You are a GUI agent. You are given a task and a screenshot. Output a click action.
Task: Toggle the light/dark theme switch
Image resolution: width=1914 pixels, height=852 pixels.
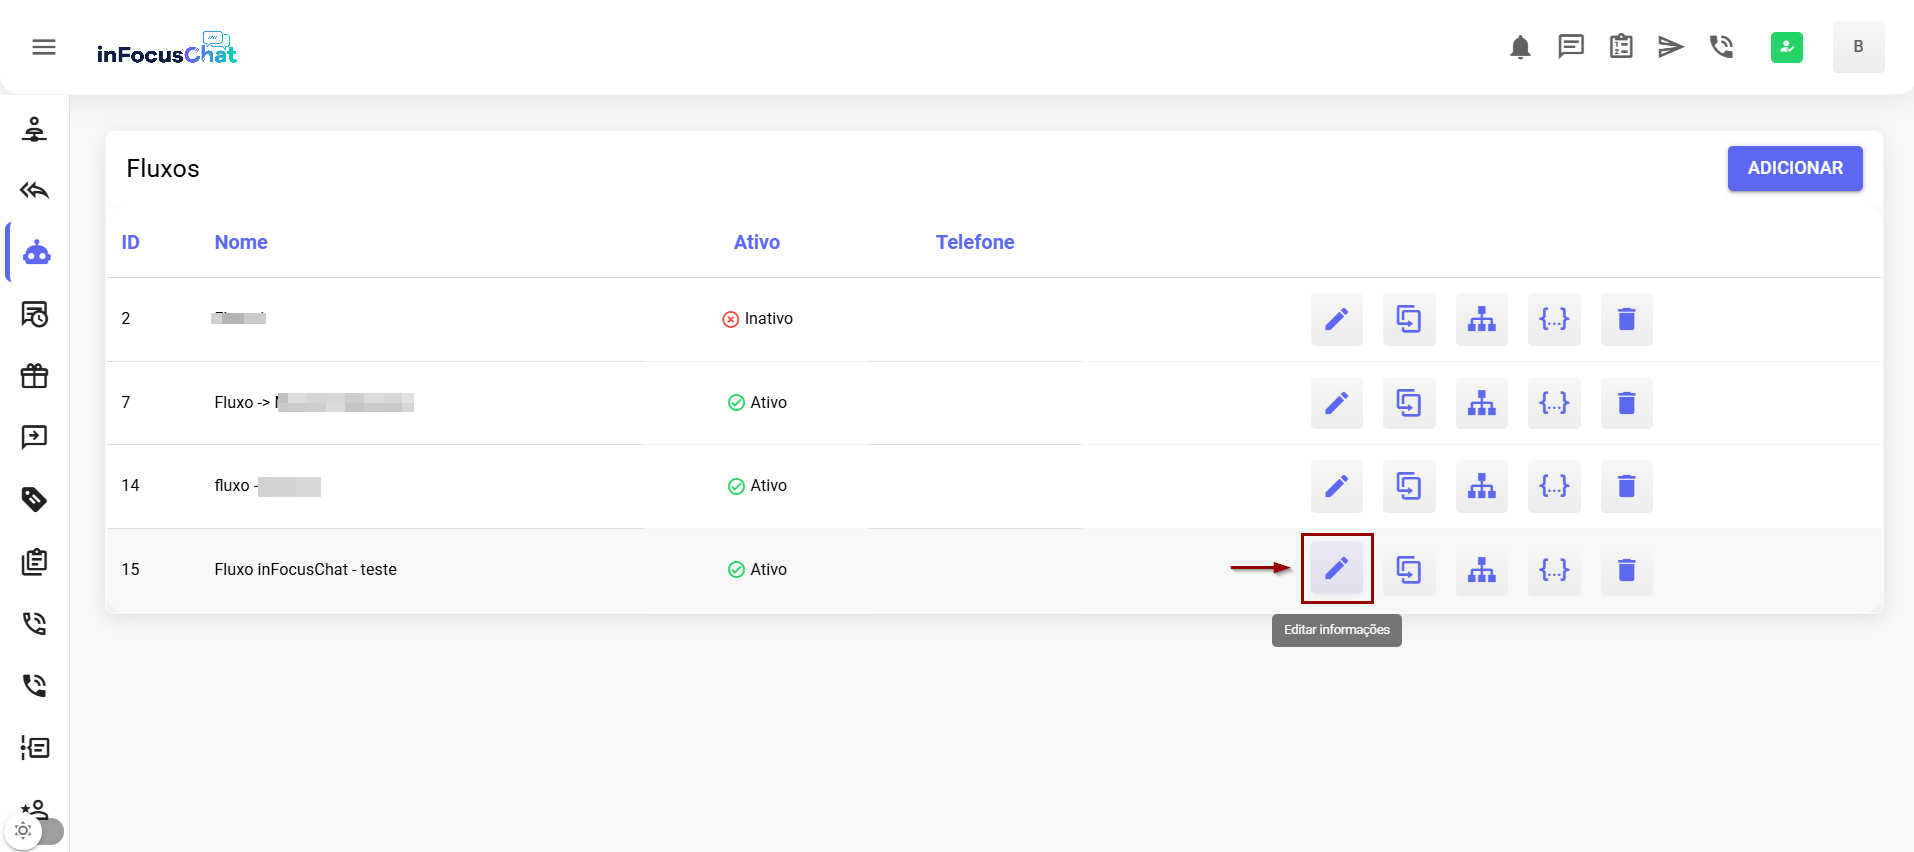[34, 830]
